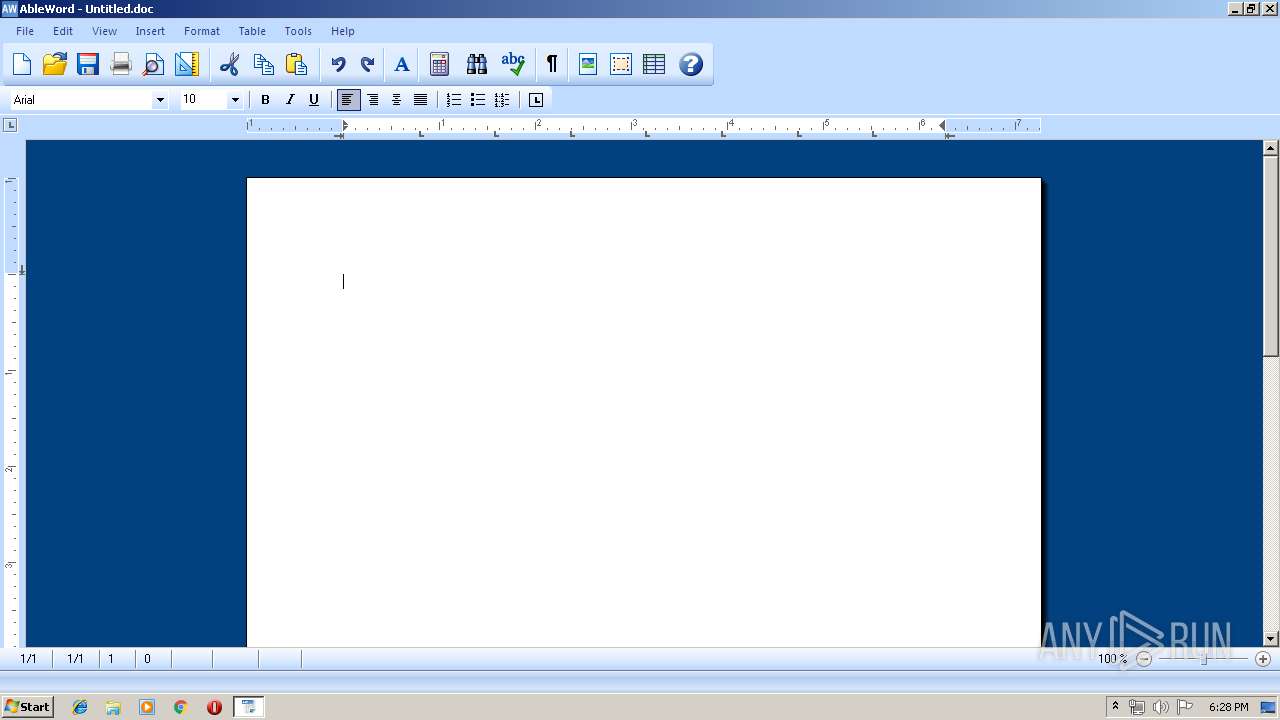Image resolution: width=1280 pixels, height=720 pixels.
Task: Paste from the clipboard icon
Action: point(296,65)
